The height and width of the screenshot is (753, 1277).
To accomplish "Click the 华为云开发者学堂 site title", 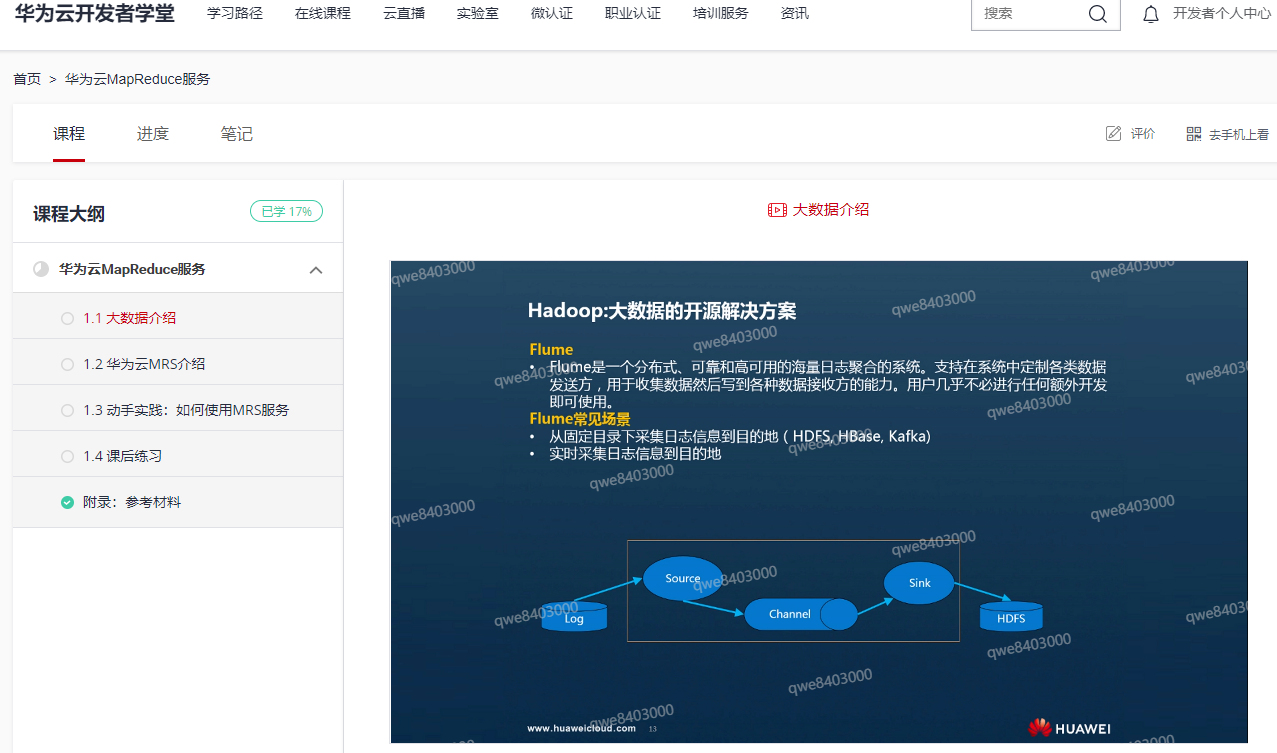I will click(x=94, y=13).
